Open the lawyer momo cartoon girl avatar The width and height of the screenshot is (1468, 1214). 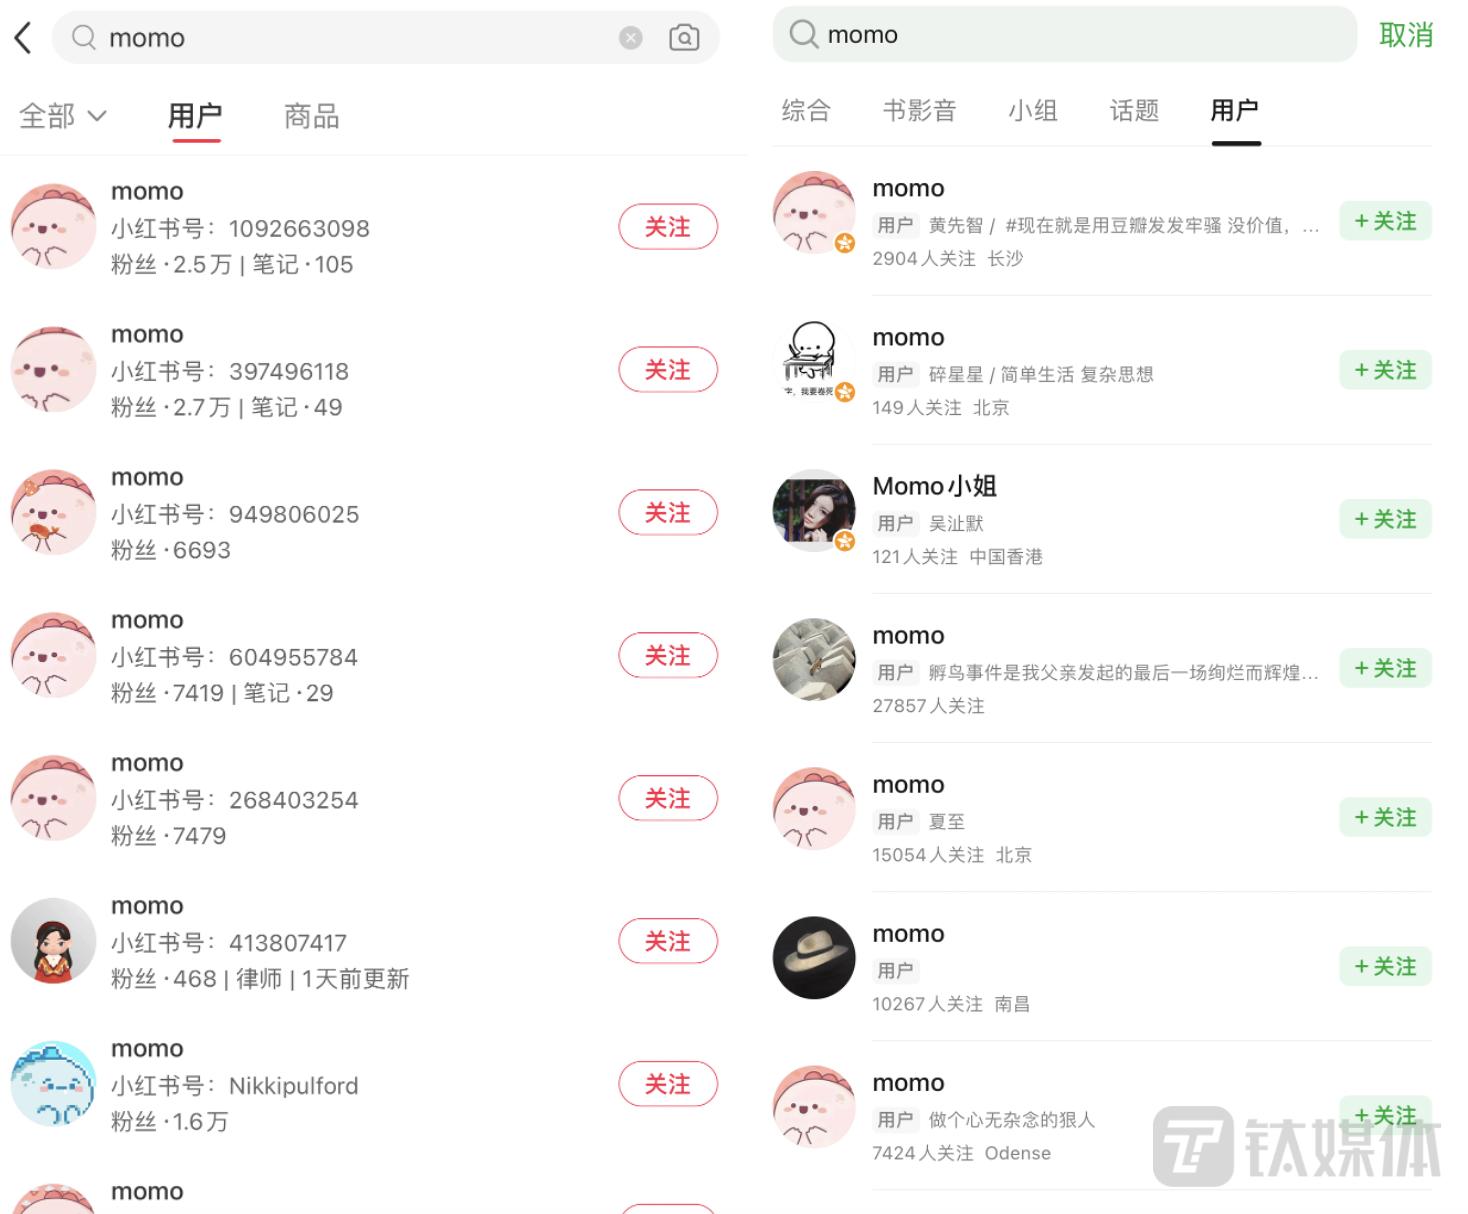pyautogui.click(x=53, y=941)
